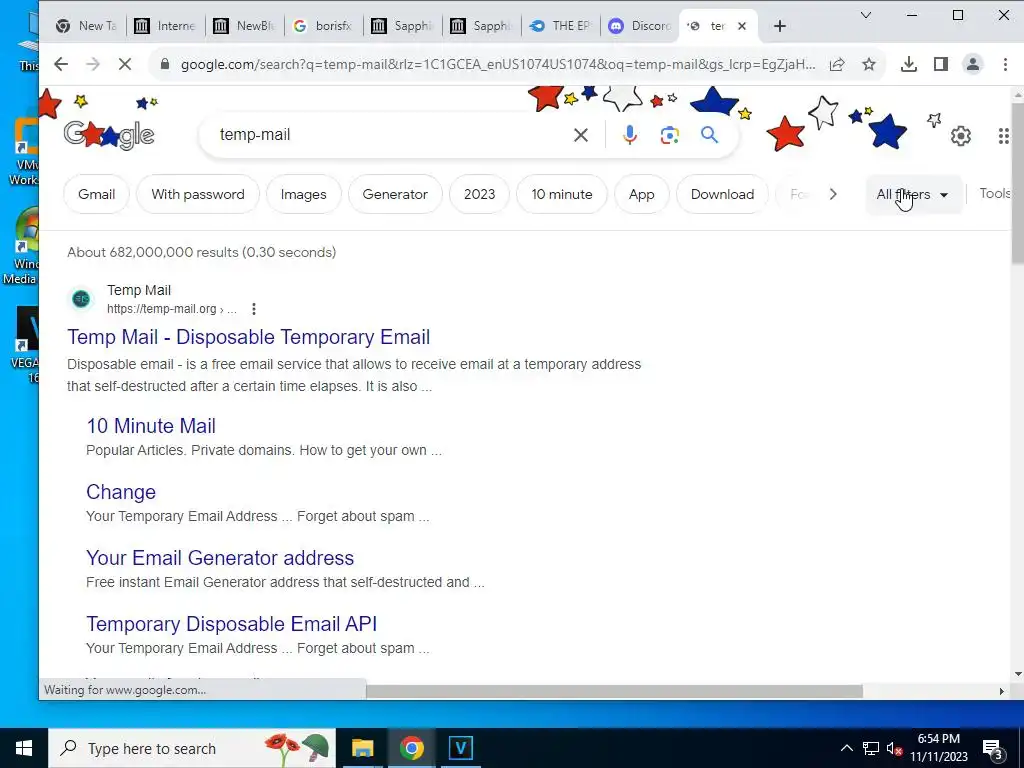The height and width of the screenshot is (768, 1024).
Task: Open the temp-mail.org result options dots
Action: 254,309
